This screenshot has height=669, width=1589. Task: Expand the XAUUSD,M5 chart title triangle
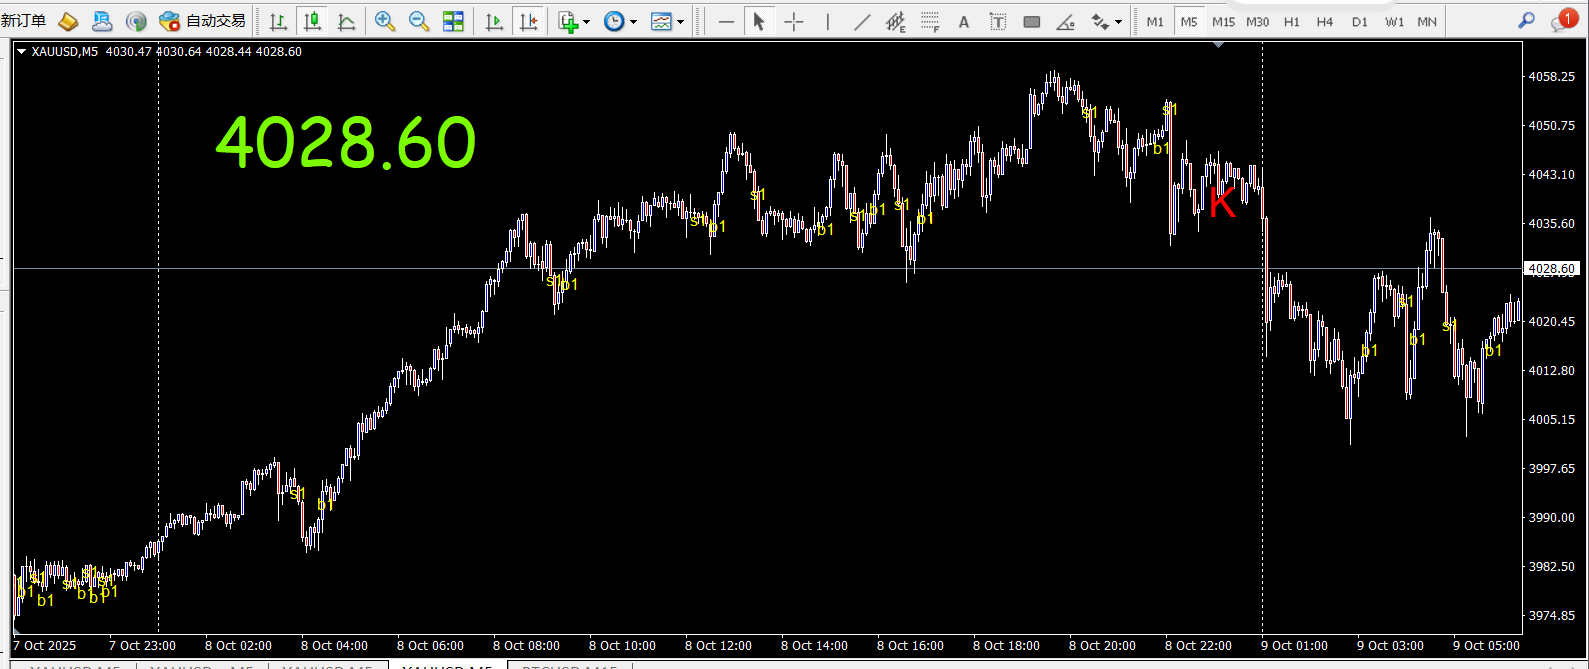click(x=22, y=51)
